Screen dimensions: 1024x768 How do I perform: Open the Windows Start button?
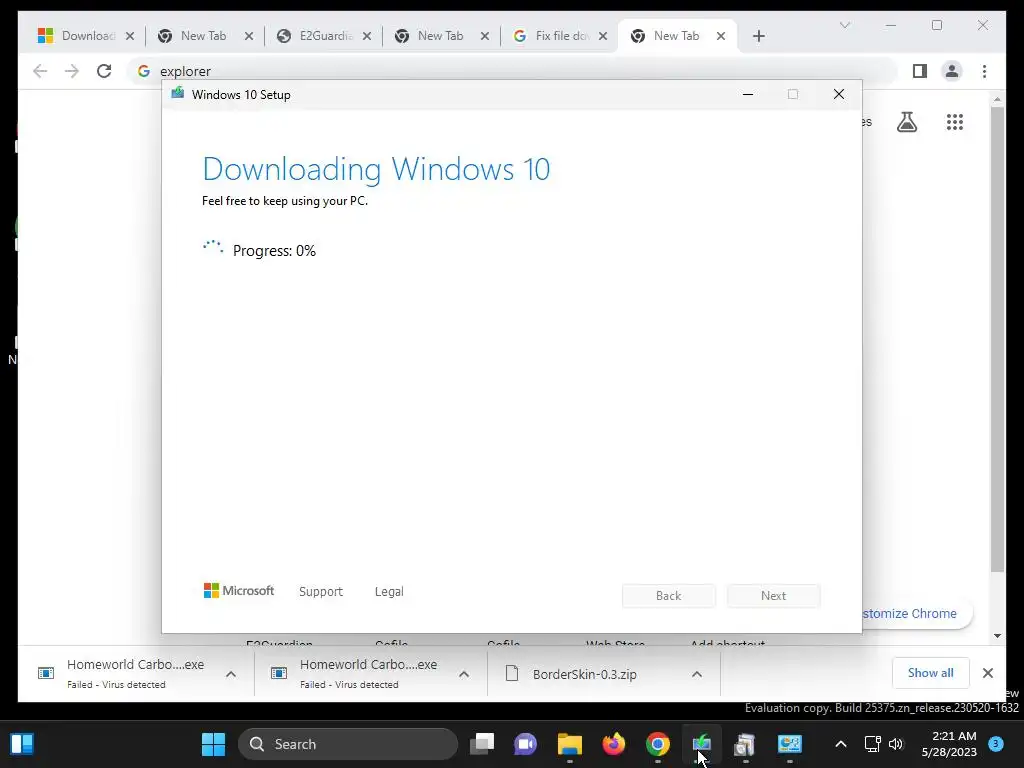click(x=213, y=744)
